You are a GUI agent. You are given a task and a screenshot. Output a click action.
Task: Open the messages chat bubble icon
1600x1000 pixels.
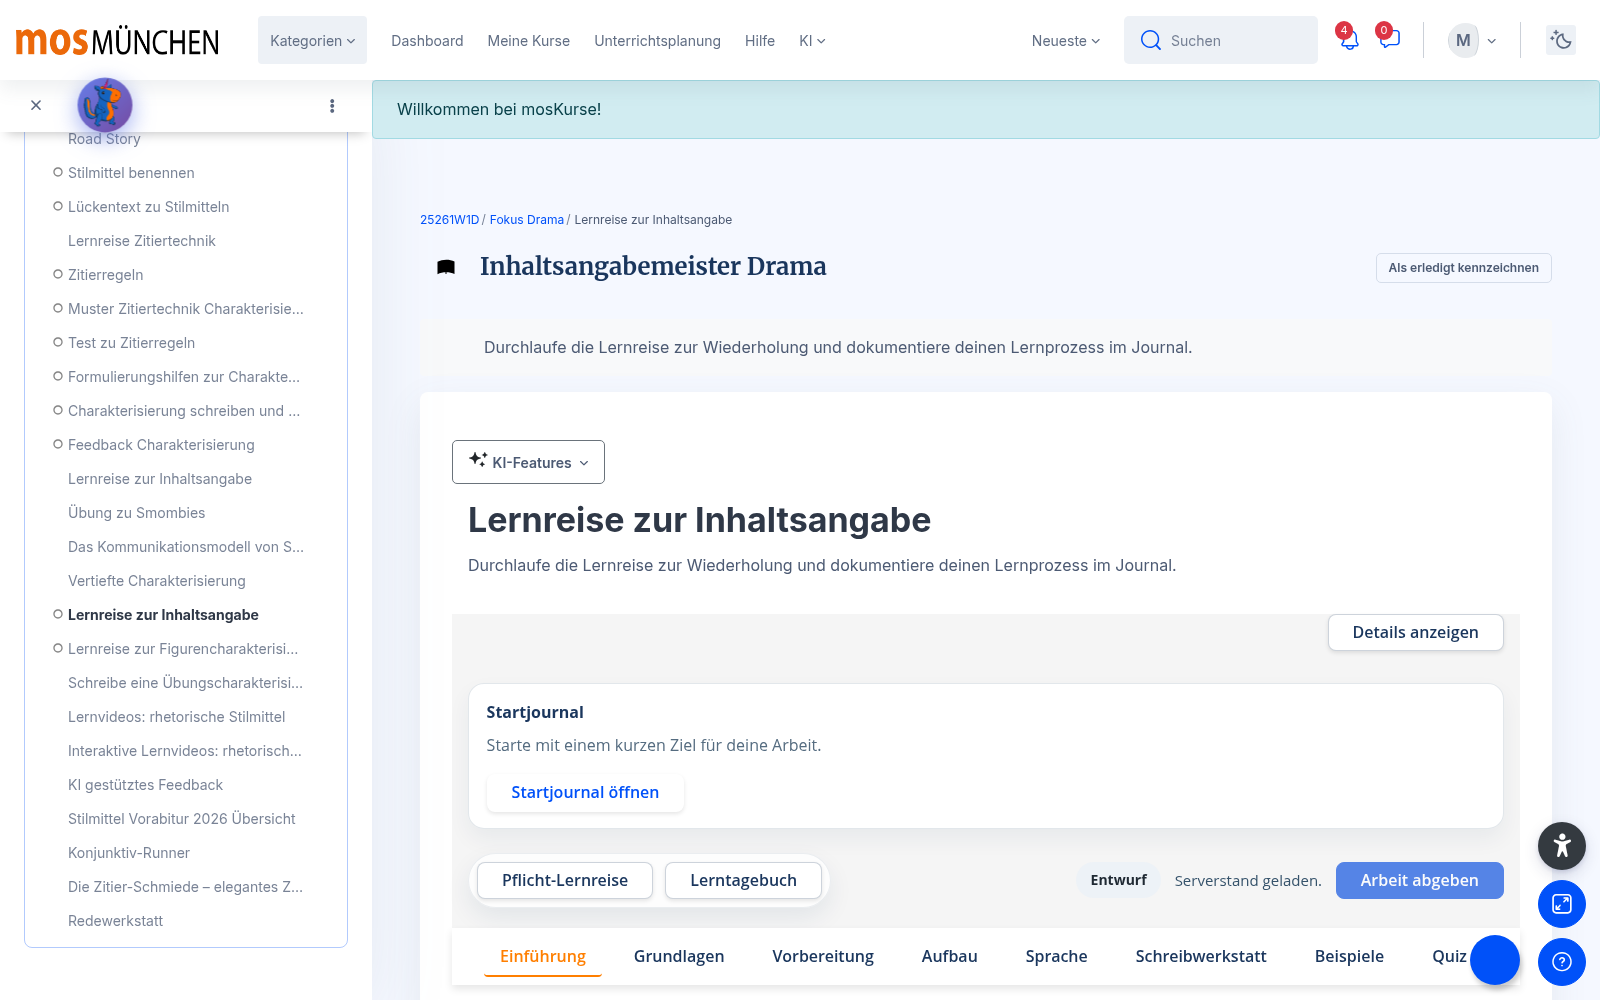tap(1389, 40)
